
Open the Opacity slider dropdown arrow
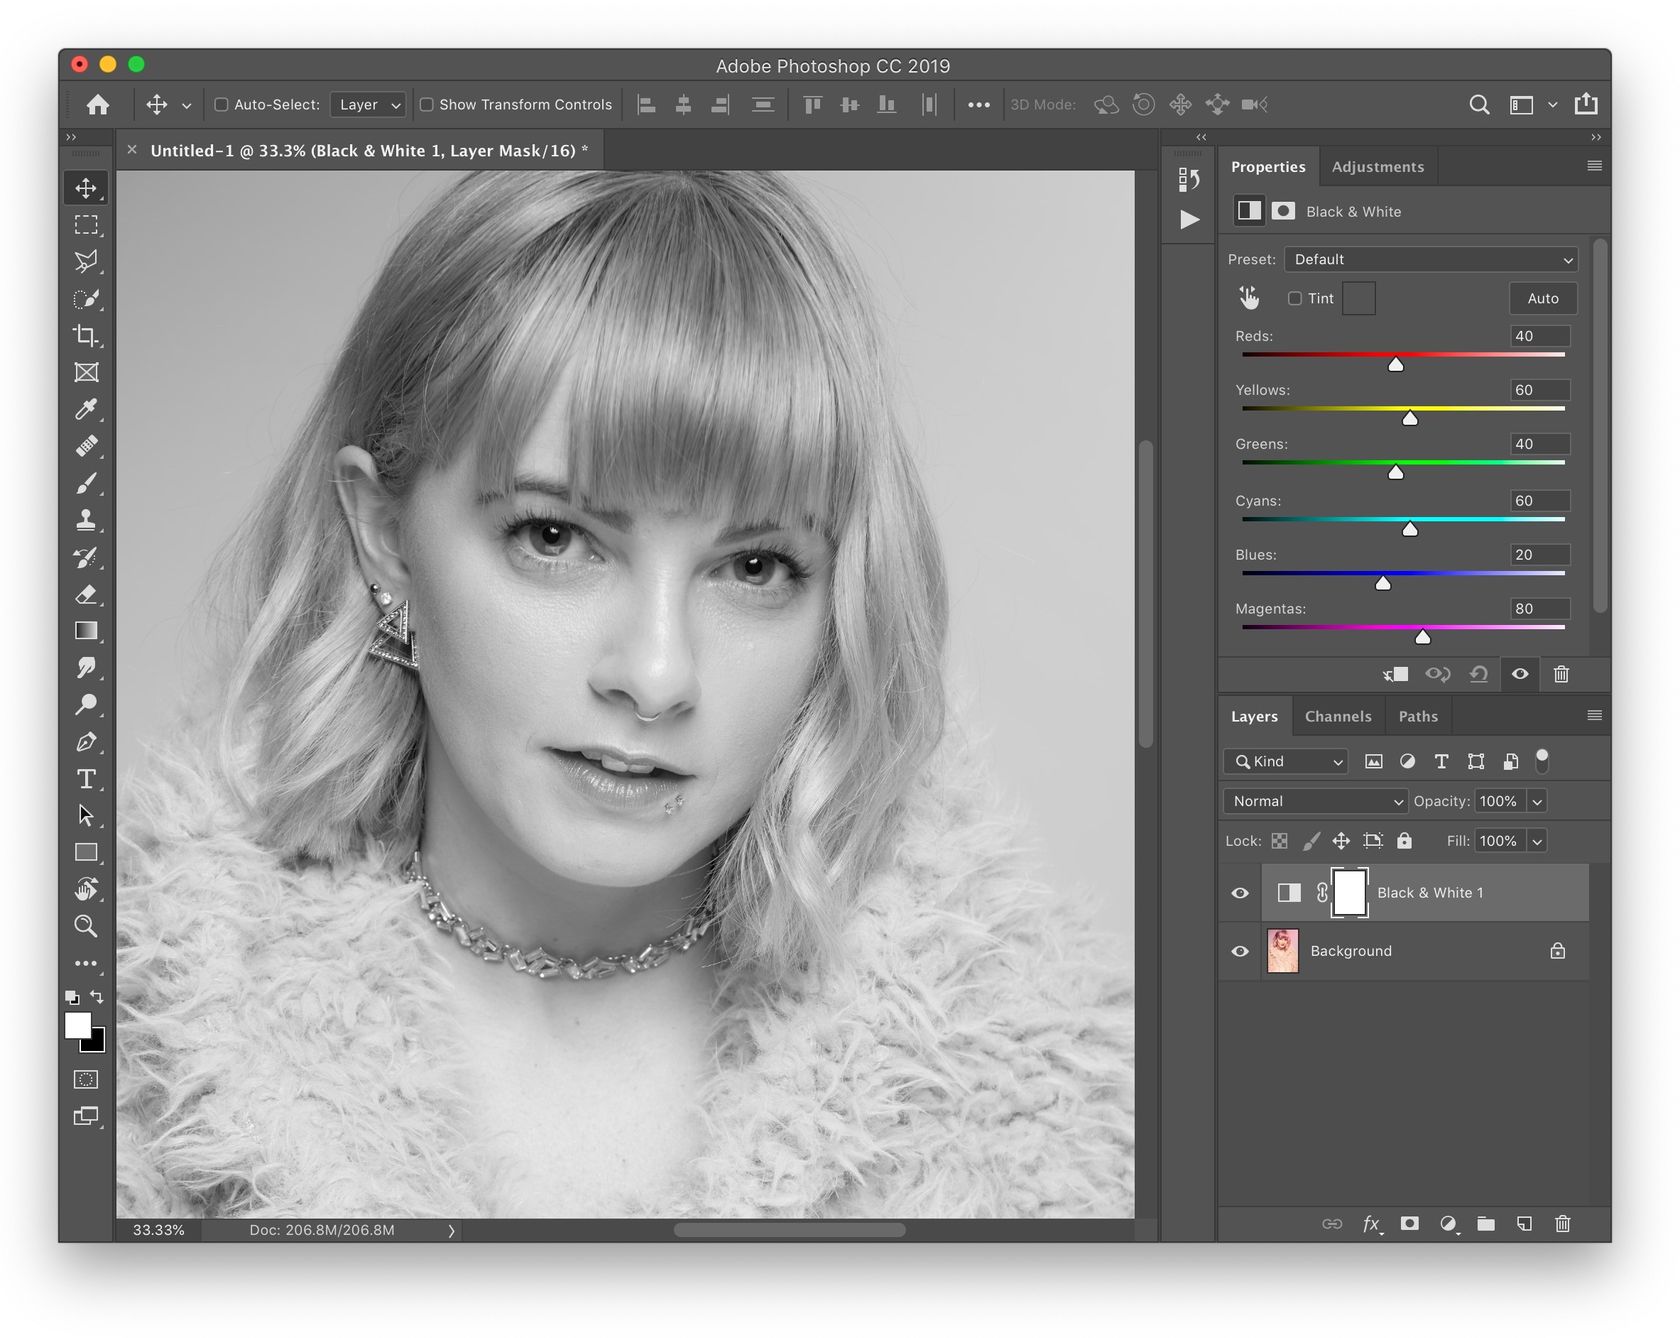[1537, 801]
